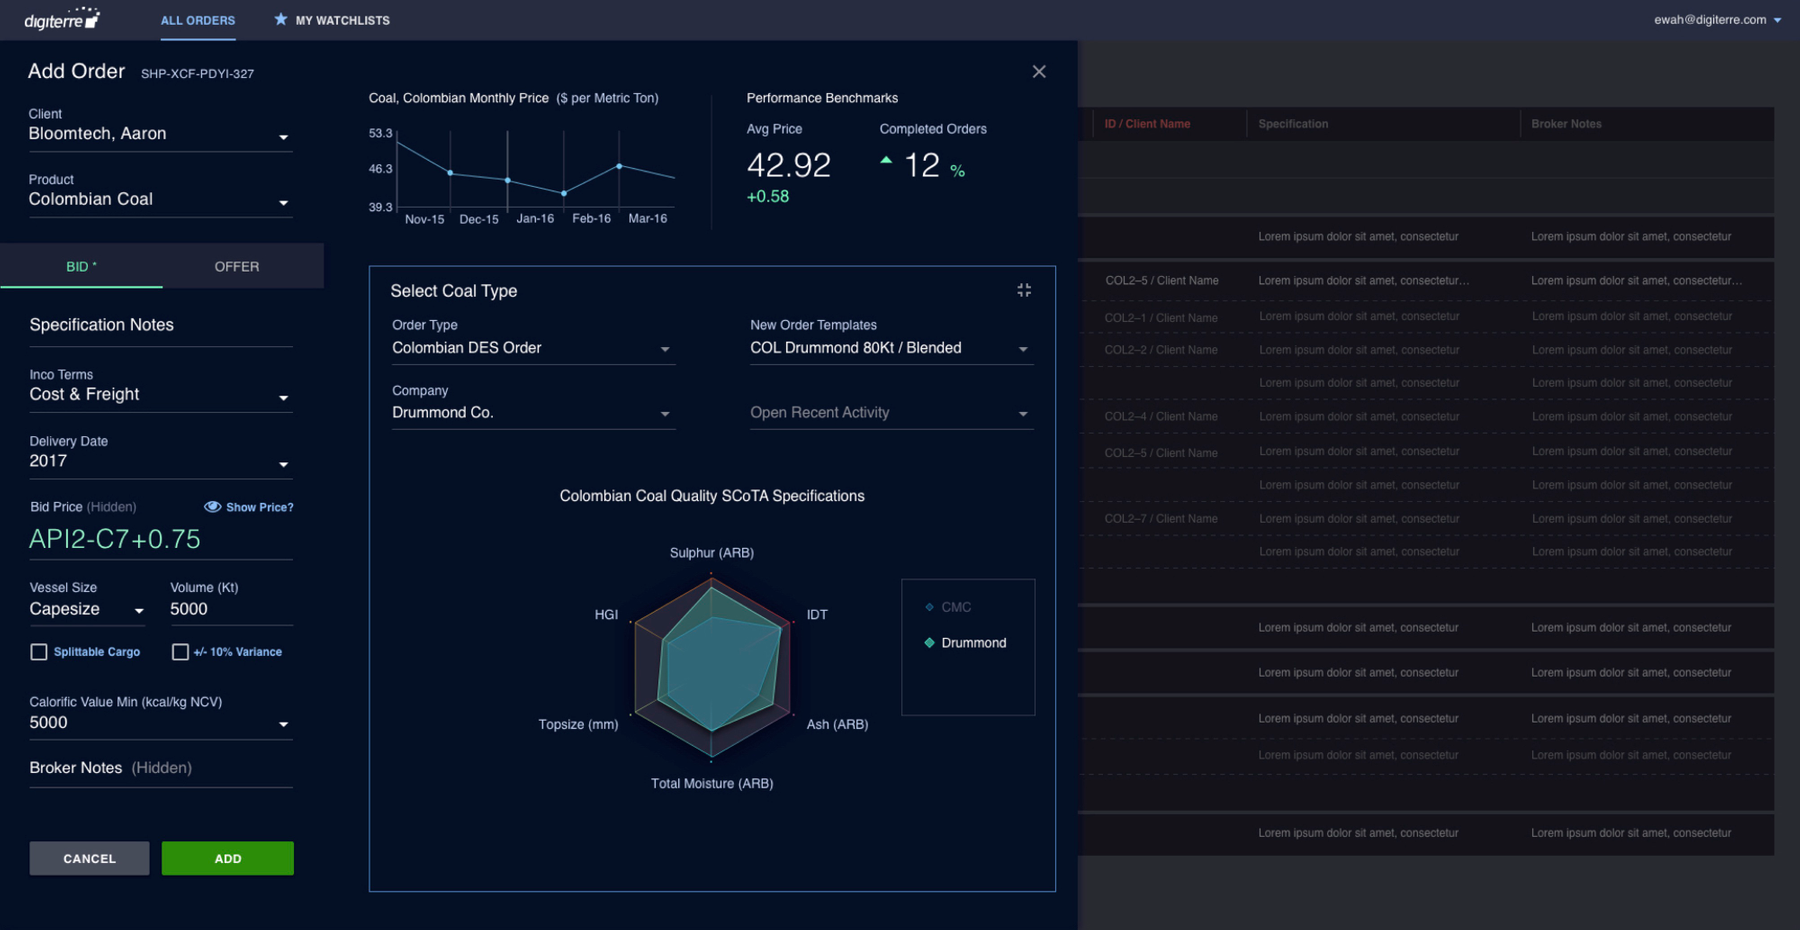Click the IDT radar axis label
The width and height of the screenshot is (1800, 930).
pyautogui.click(x=817, y=615)
